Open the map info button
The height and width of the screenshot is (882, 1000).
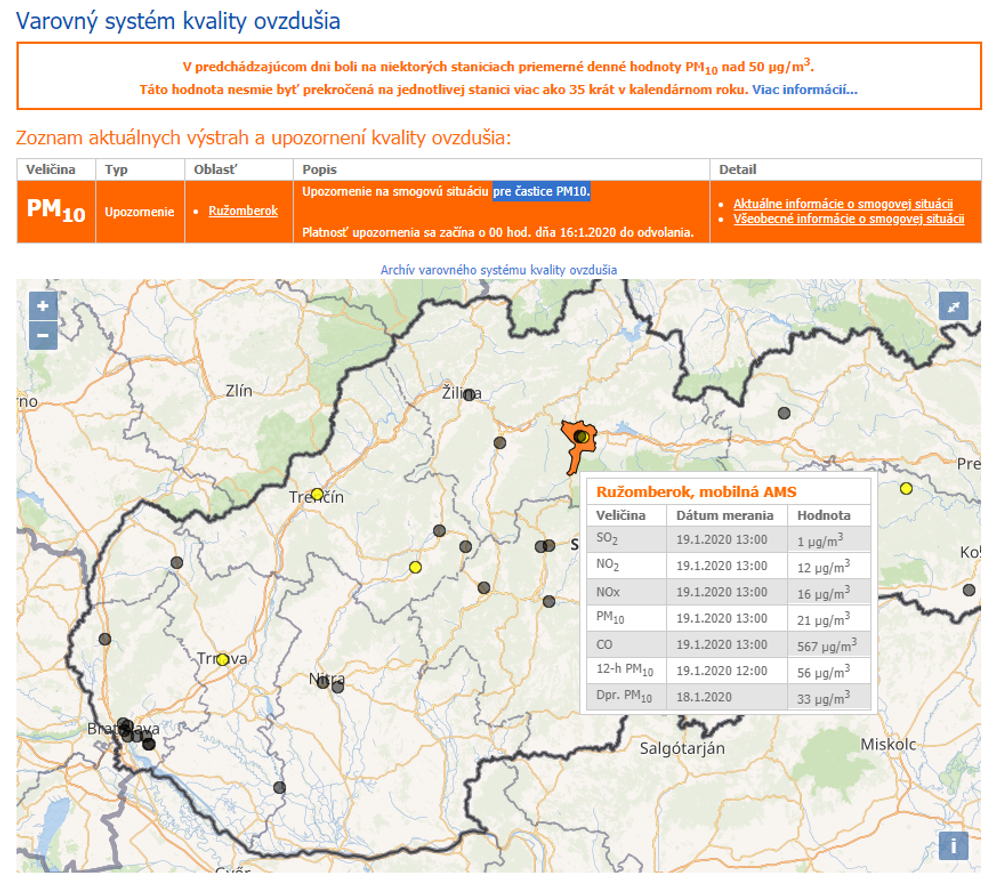[x=953, y=845]
